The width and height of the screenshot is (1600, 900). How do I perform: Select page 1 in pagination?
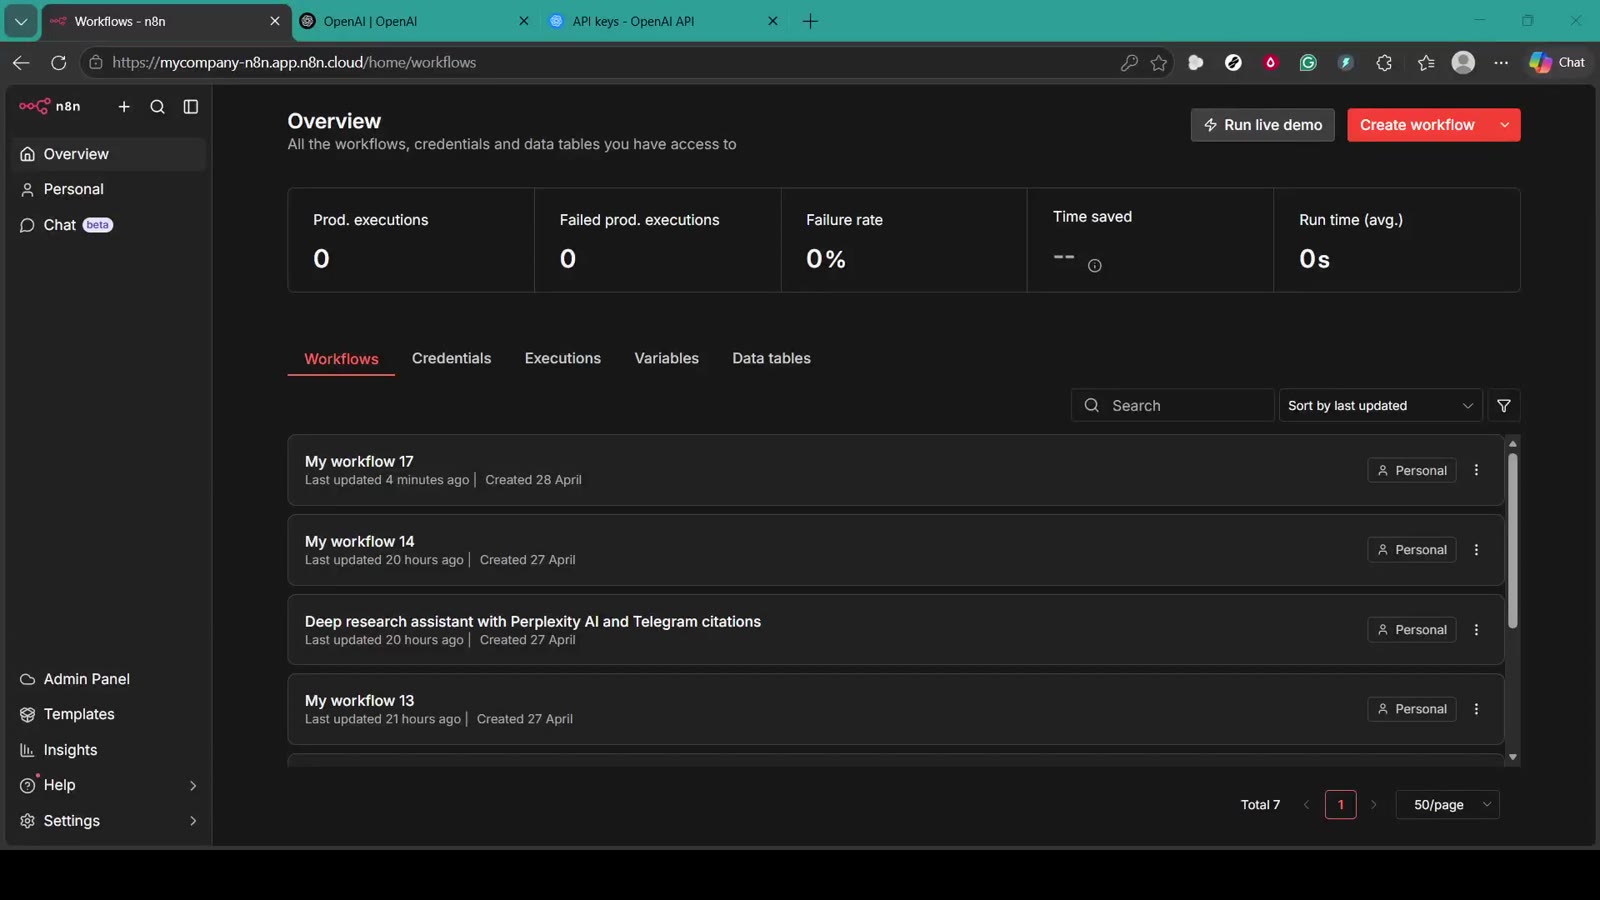point(1340,805)
